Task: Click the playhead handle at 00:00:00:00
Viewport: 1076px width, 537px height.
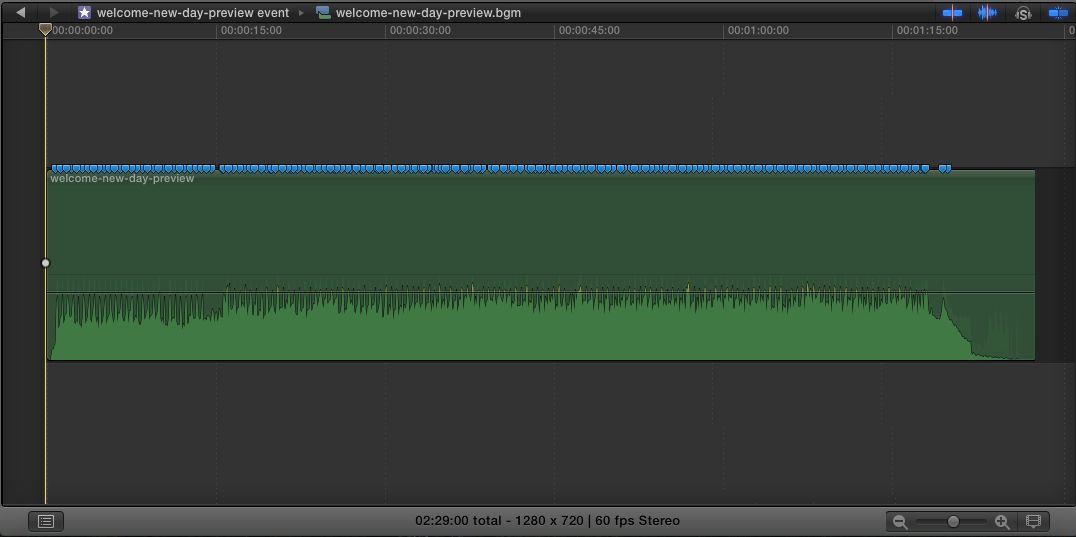Action: [x=45, y=29]
